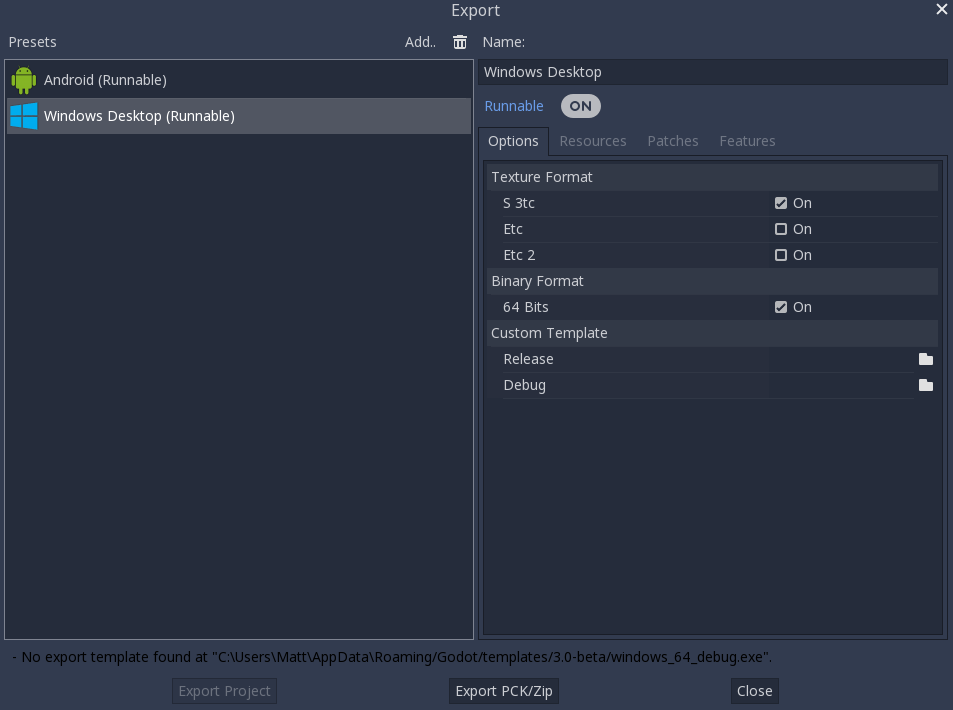This screenshot has width=953, height=710.
Task: Browse for Release custom template folder
Action: [926, 359]
